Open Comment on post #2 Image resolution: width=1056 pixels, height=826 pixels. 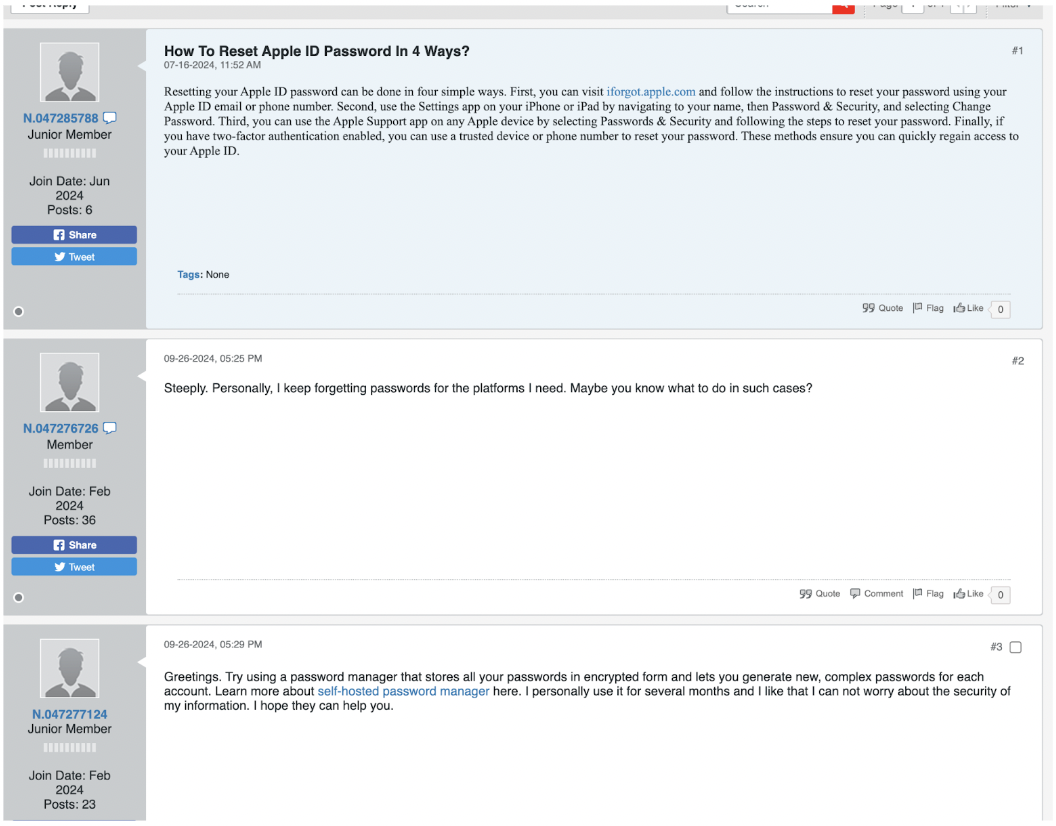click(876, 594)
